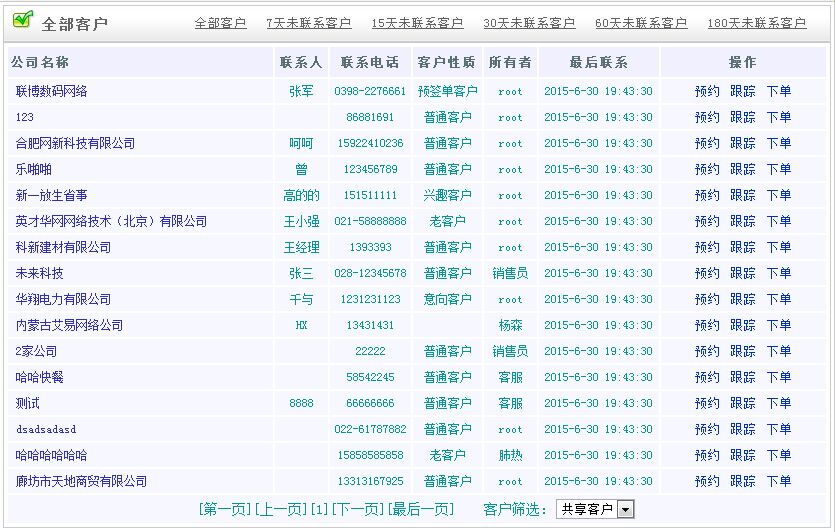Image resolution: width=835 pixels, height=532 pixels.
Task: Click phone number 15922410236
Action: (370, 143)
